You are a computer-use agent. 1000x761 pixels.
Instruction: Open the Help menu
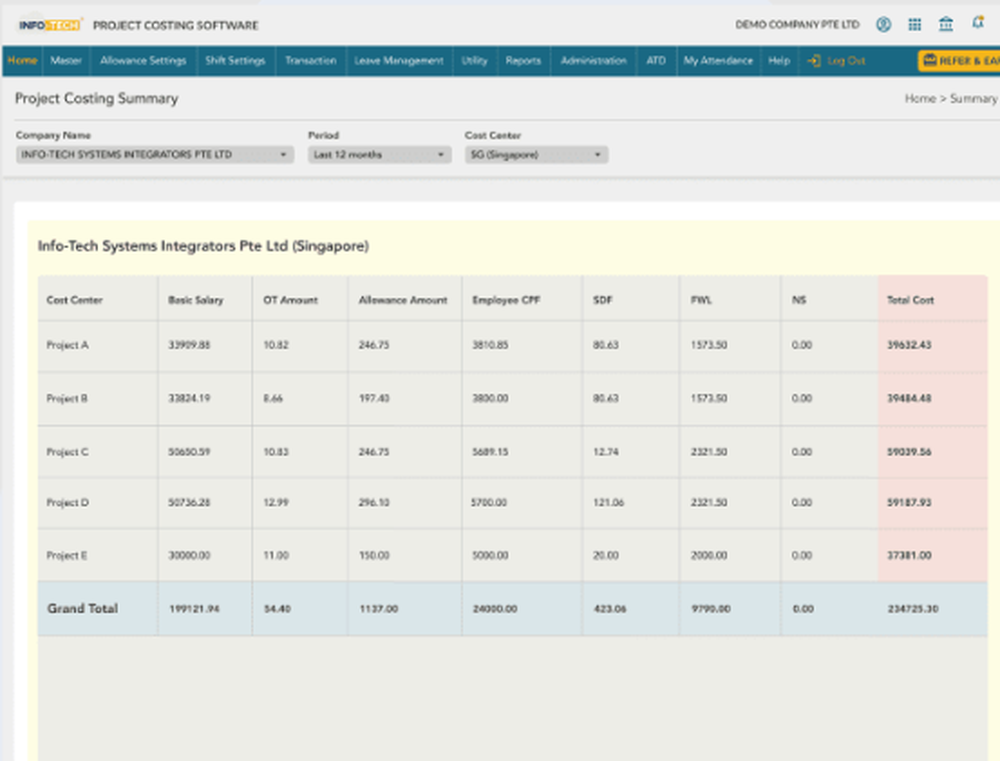point(779,61)
